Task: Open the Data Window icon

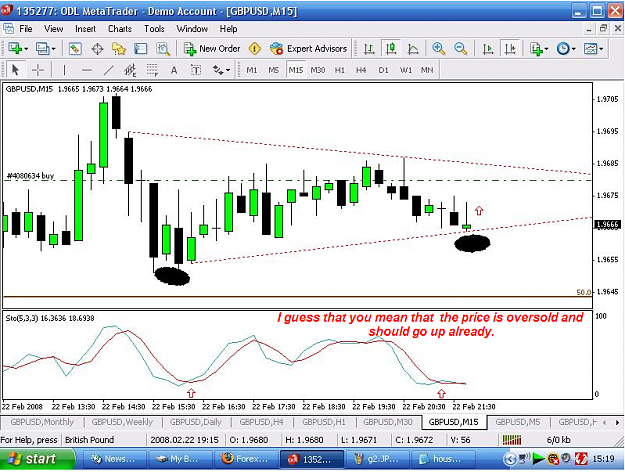Action: point(97,49)
